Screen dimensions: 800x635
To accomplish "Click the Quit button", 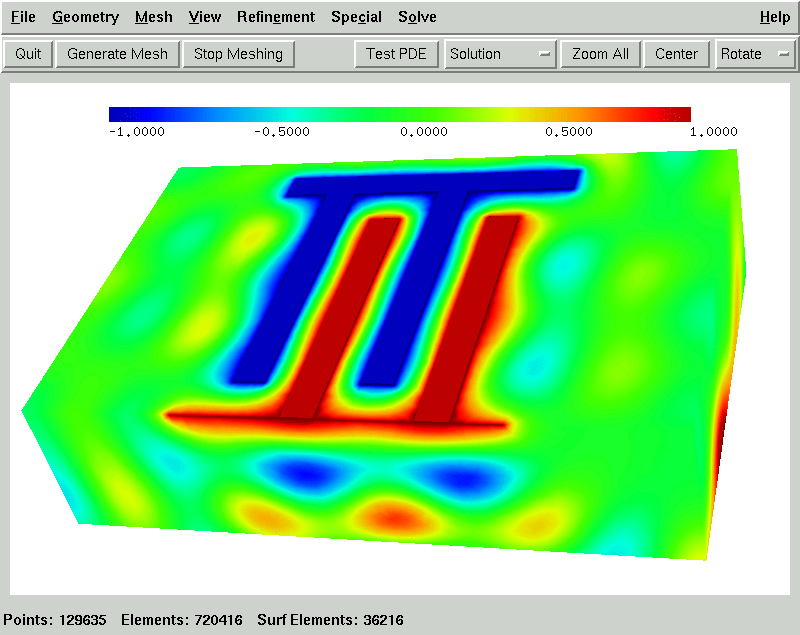I will click(28, 54).
